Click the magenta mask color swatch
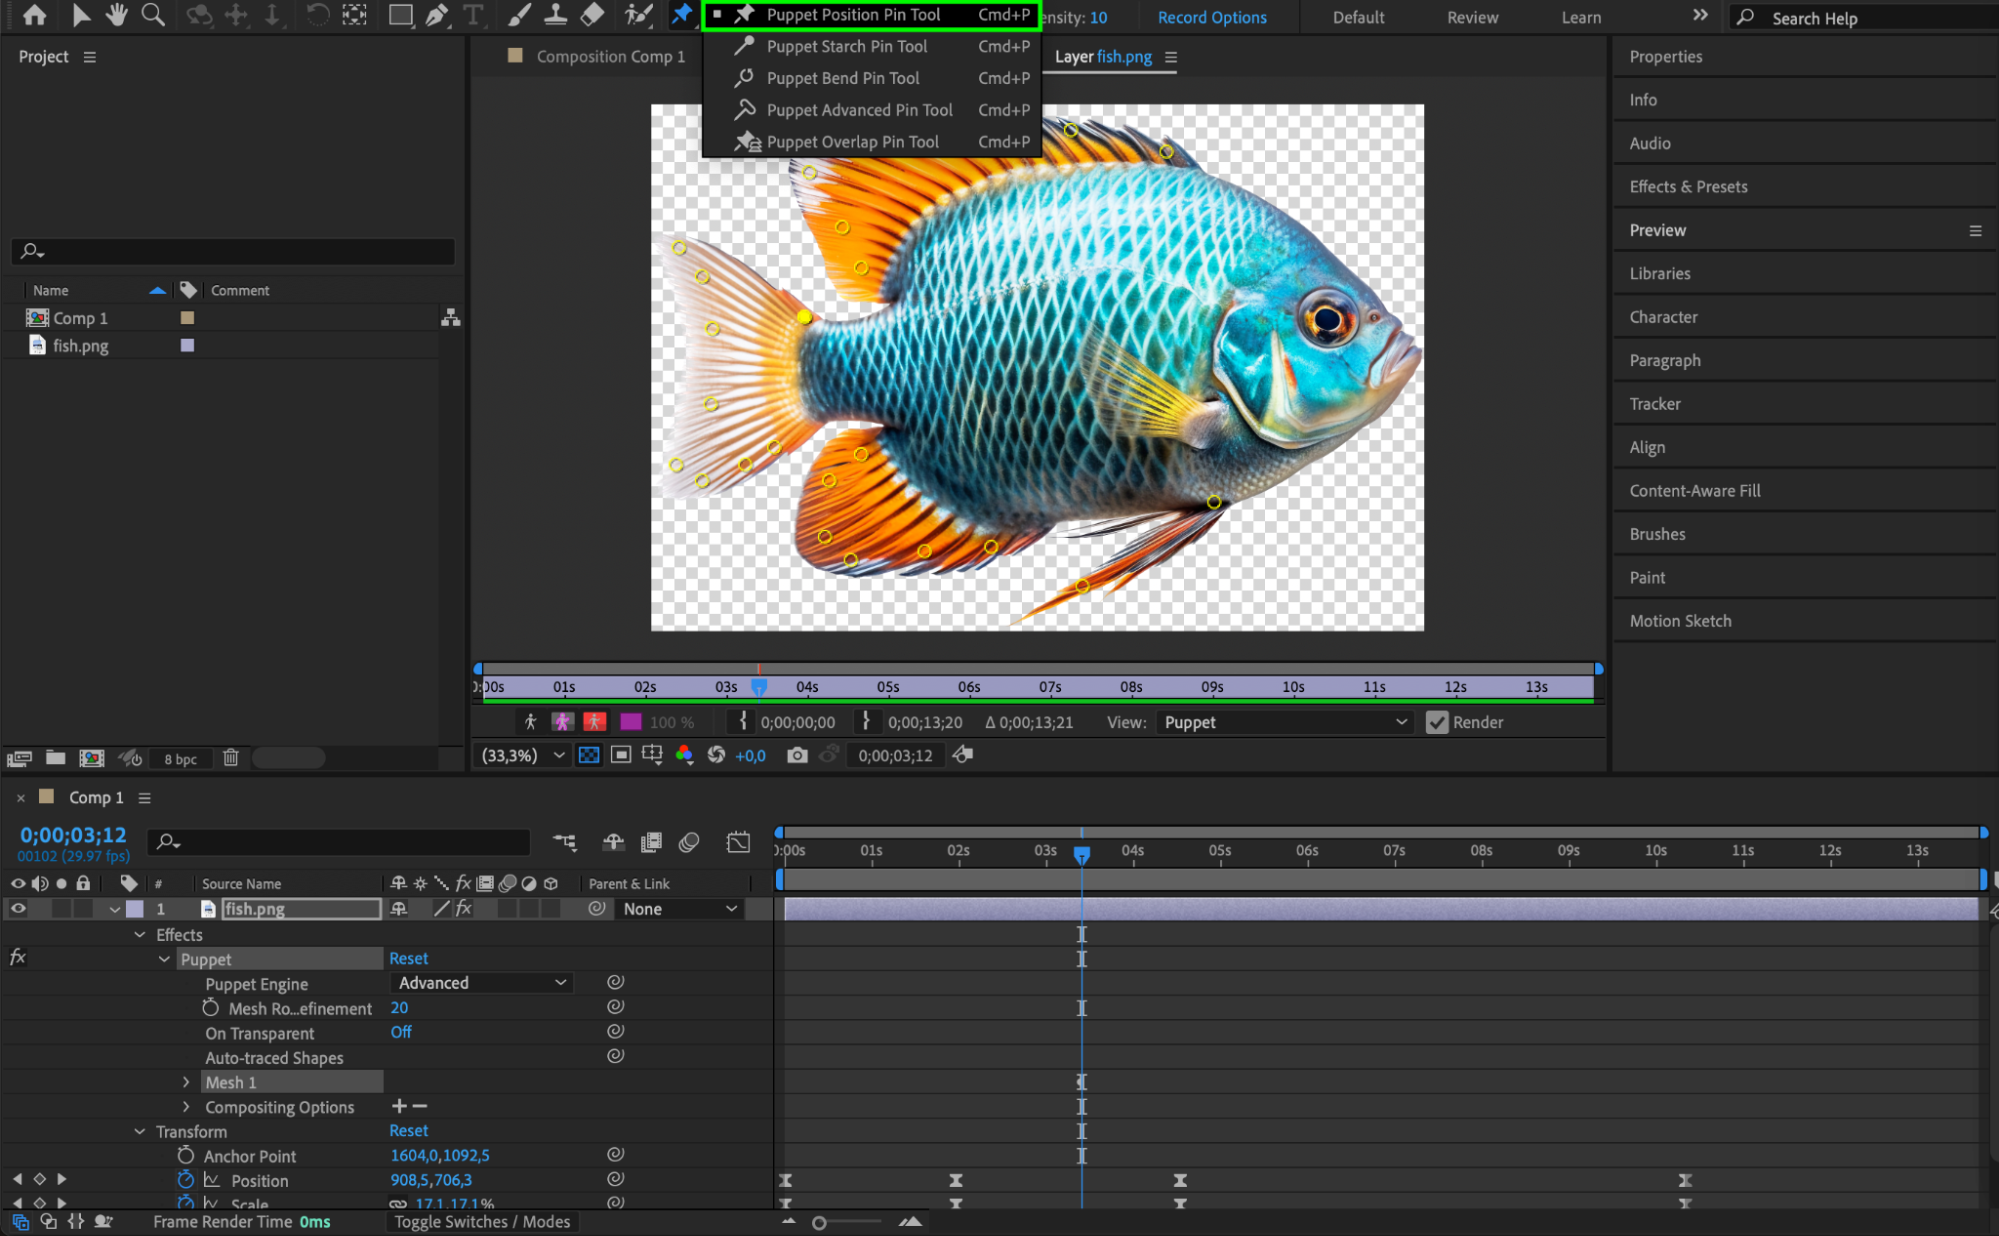 click(631, 722)
